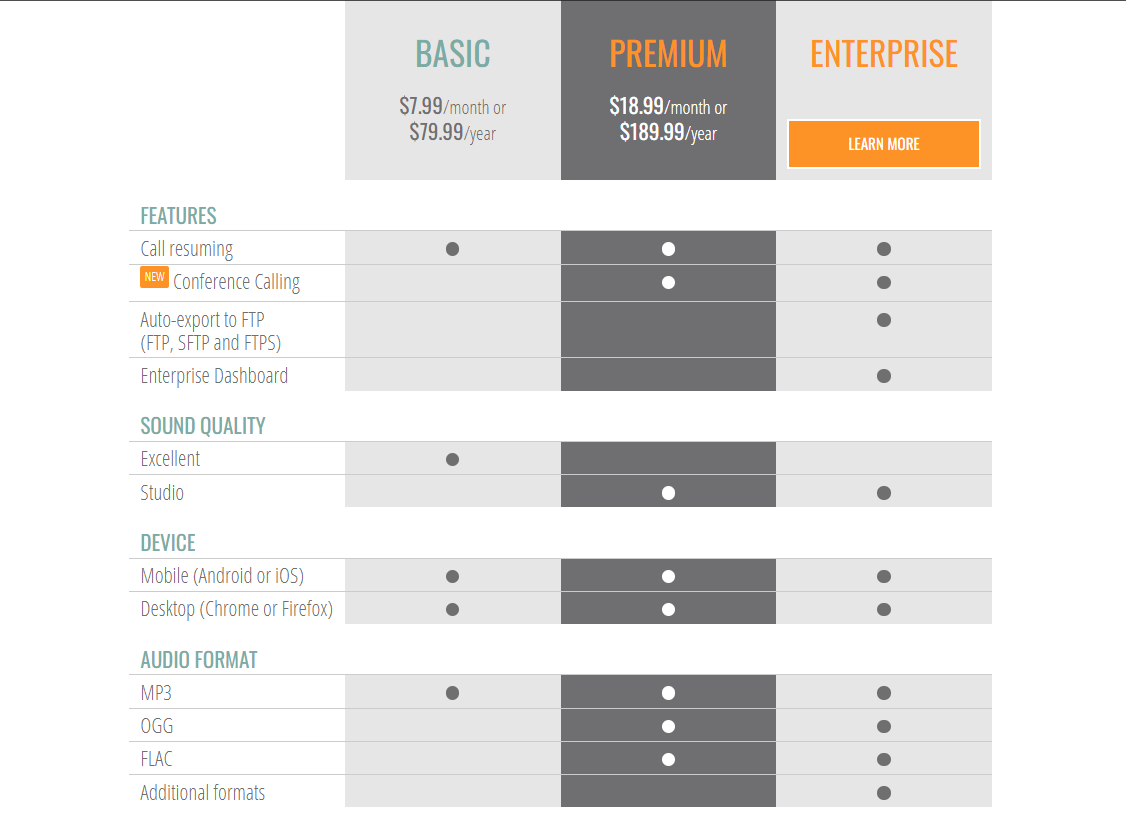Click the NEW badge beside Conference Calling
Screen dimensions: 1126x813
click(x=154, y=277)
